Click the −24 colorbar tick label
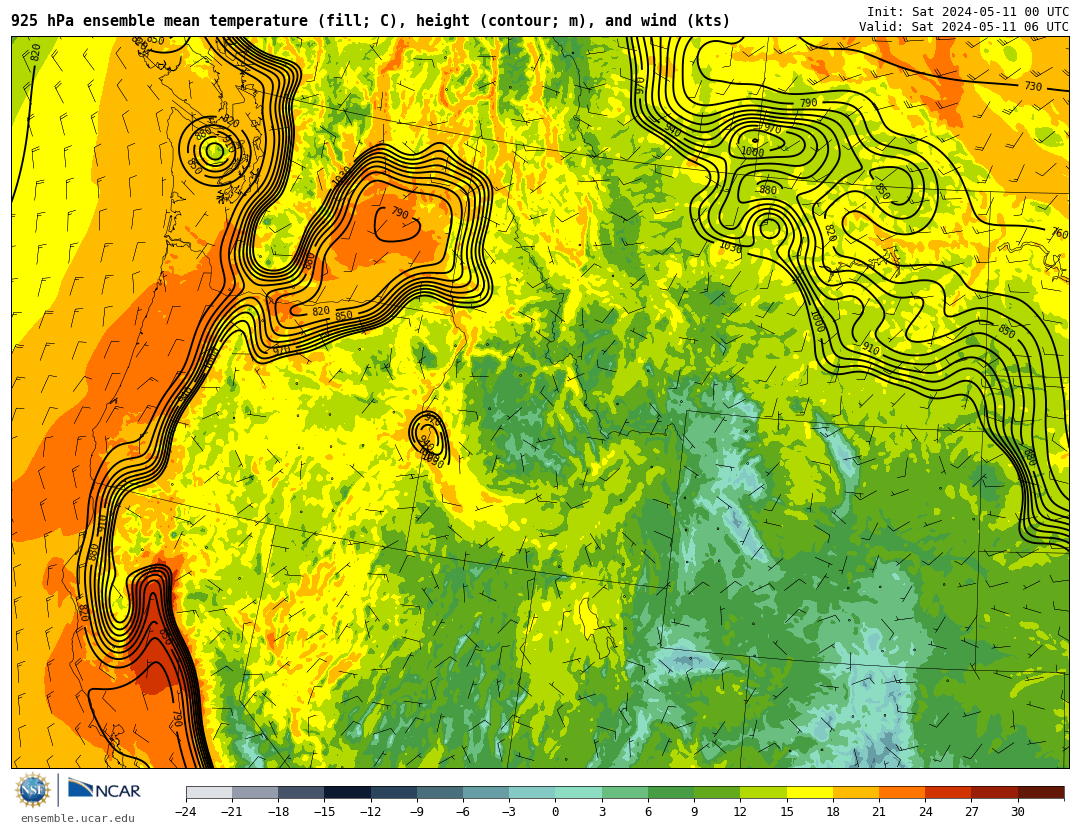This screenshot has height=831, width=1080. click(x=186, y=812)
